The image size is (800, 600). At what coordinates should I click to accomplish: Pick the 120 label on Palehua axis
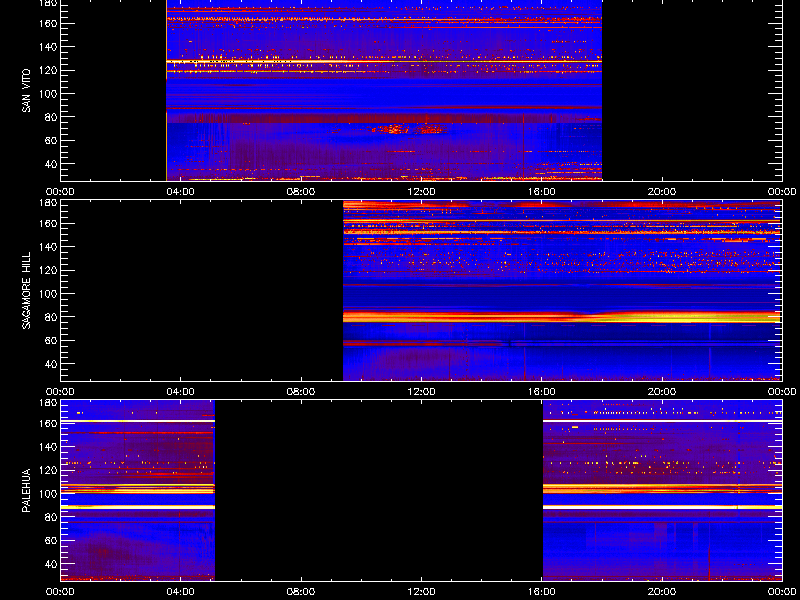point(49,470)
